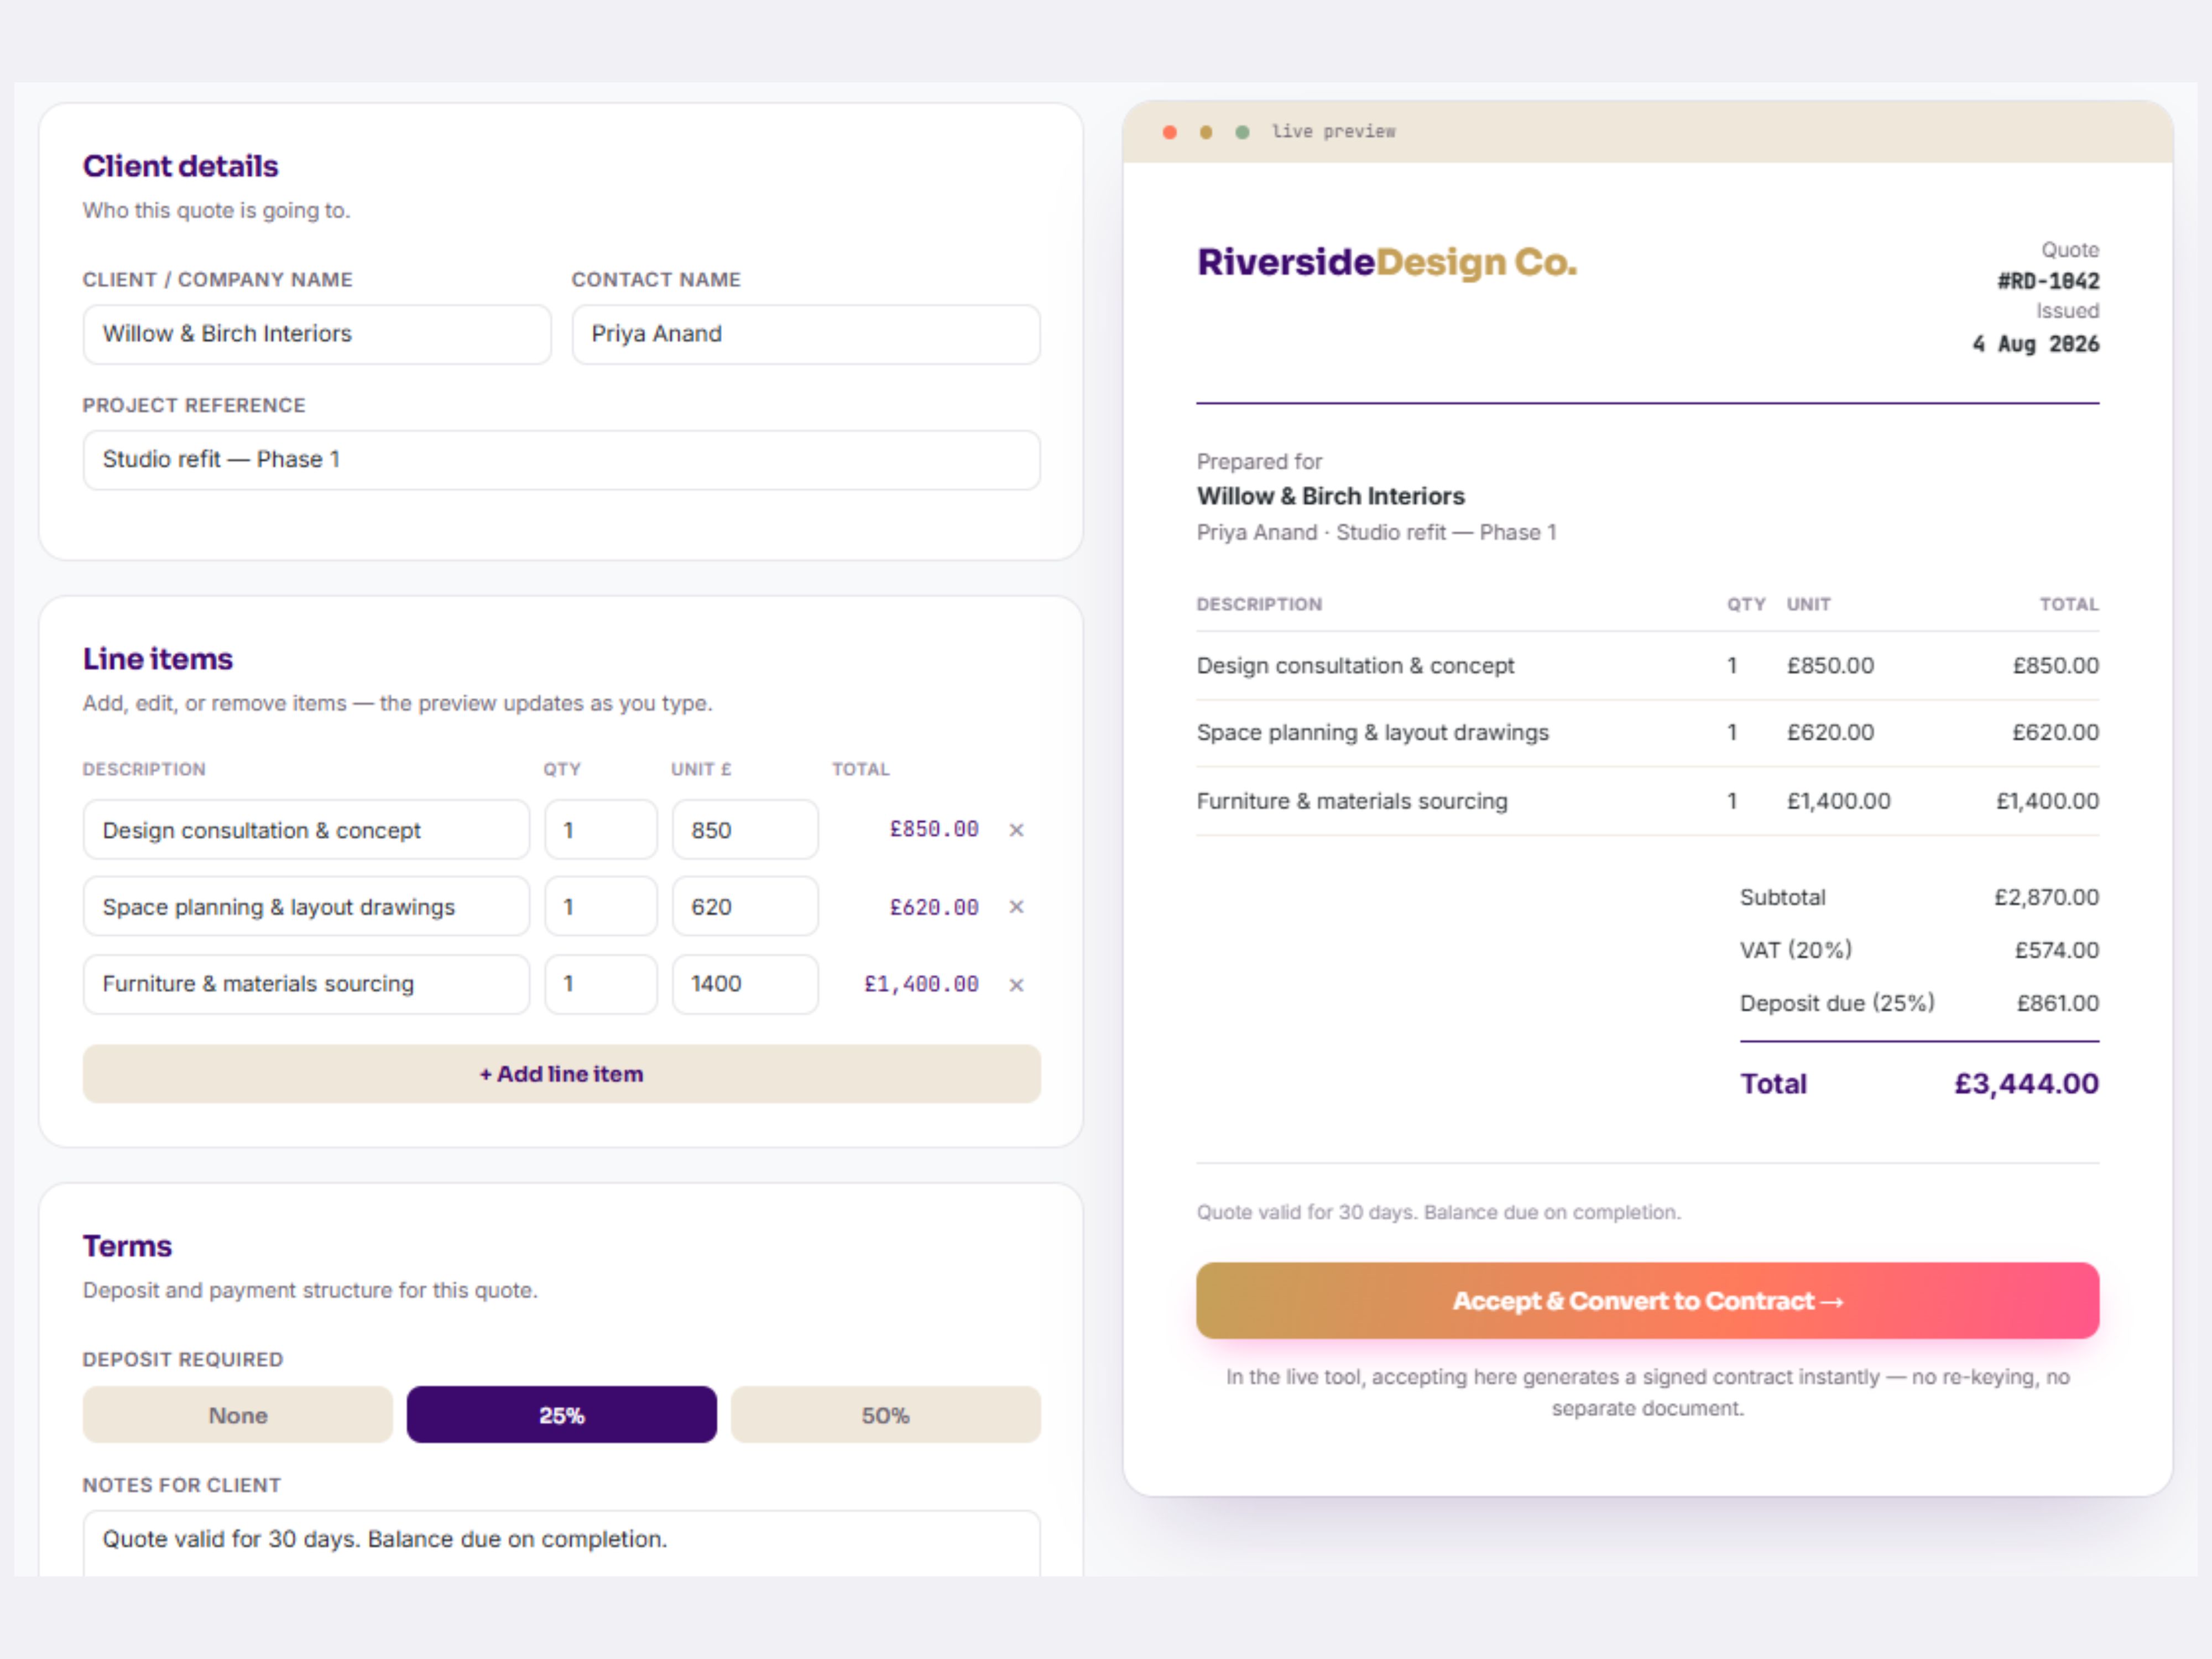Click the line total £1,400.00 in editor

tap(921, 985)
